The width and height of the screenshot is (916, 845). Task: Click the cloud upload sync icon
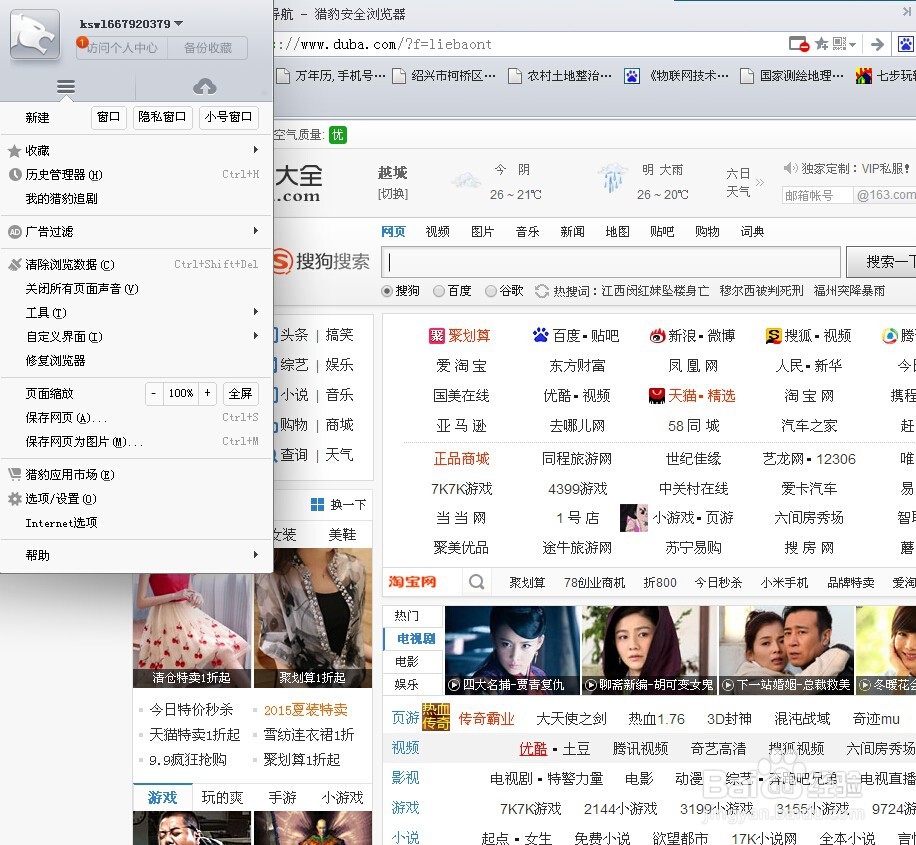[x=204, y=87]
